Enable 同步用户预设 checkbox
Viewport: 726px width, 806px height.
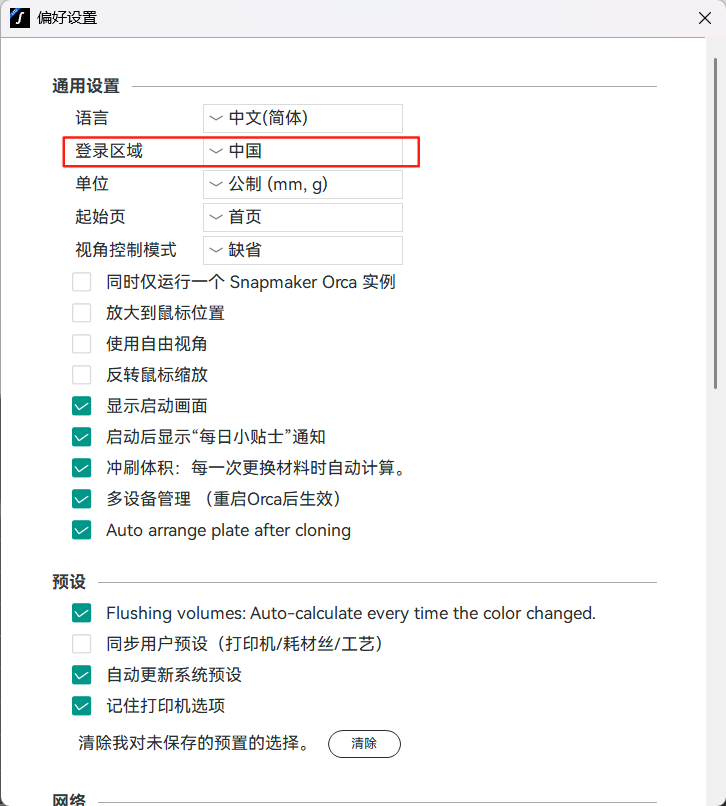coord(82,644)
